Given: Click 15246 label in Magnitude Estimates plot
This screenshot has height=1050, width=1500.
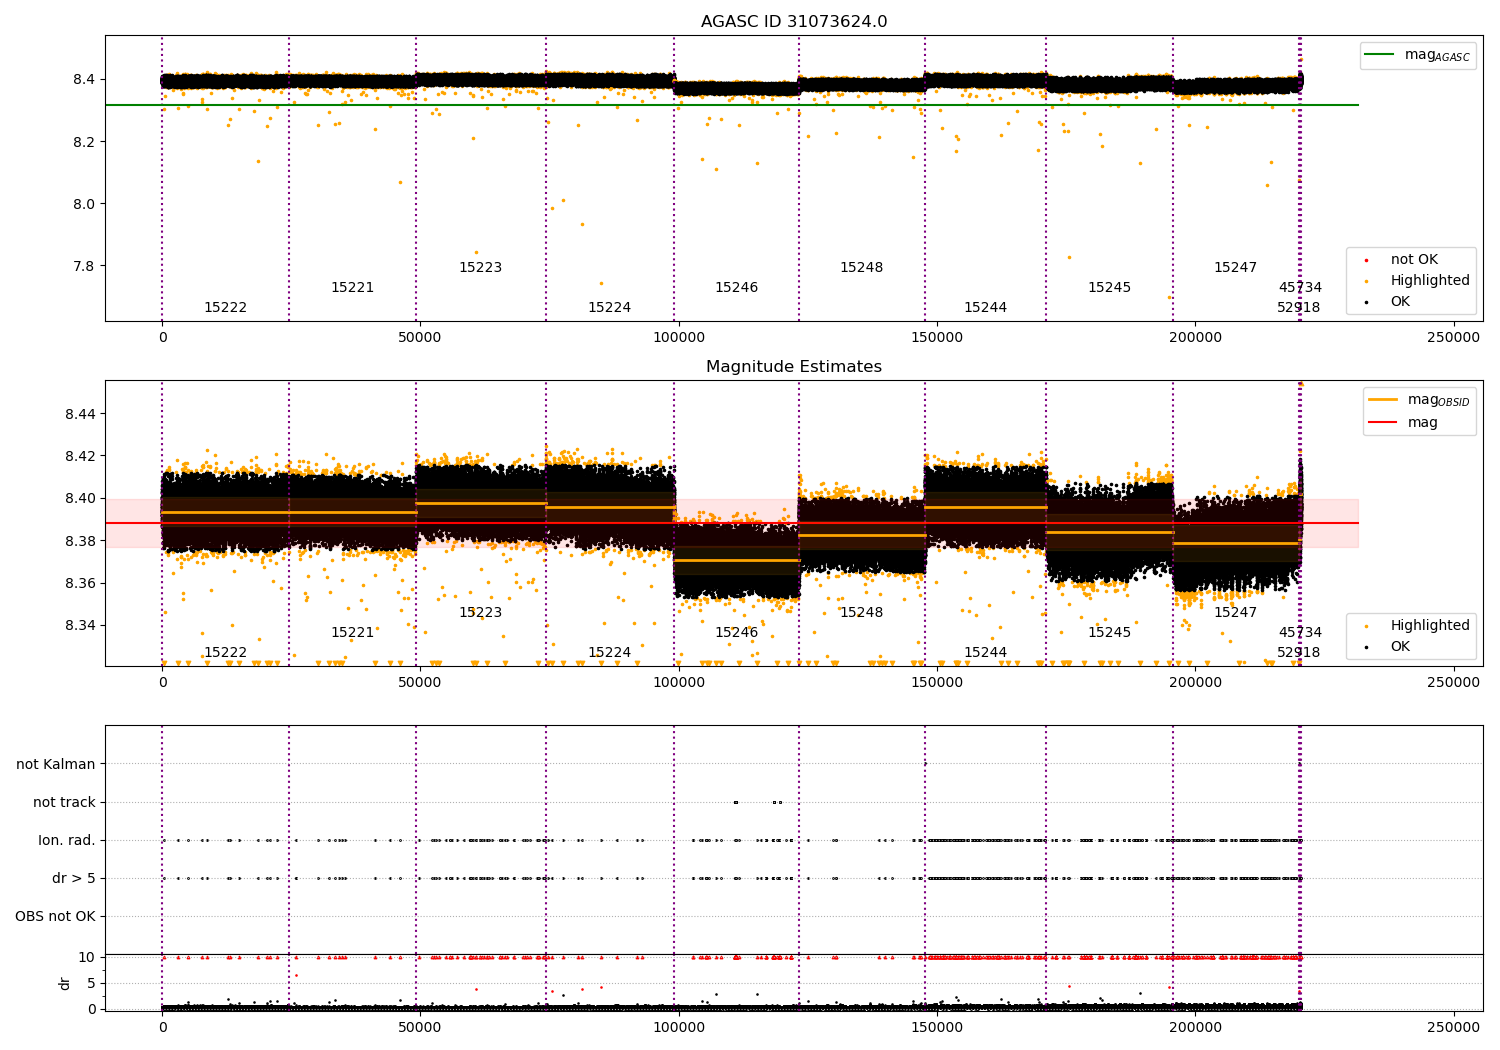Looking at the screenshot, I should 736,633.
